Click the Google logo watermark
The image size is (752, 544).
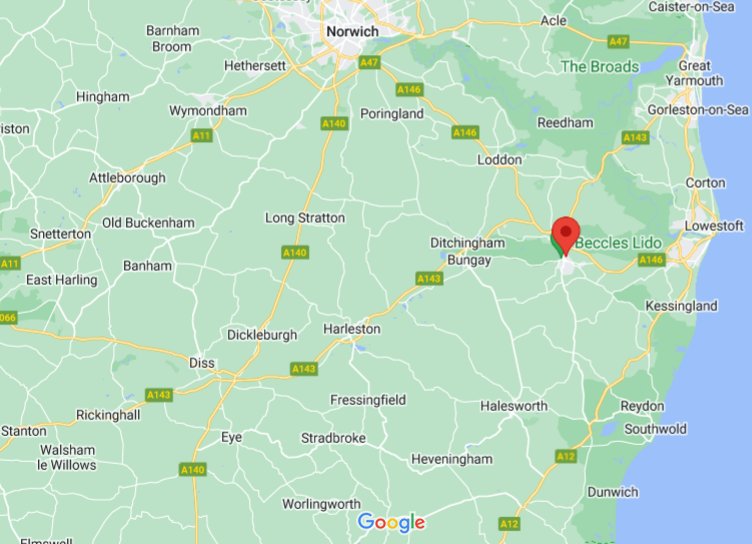(x=391, y=522)
